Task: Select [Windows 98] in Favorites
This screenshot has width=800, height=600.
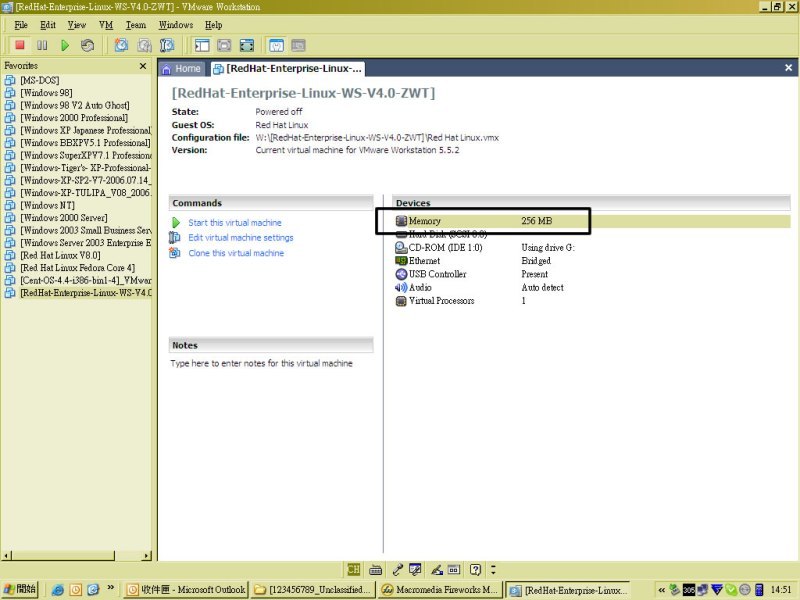Action: pos(46,93)
